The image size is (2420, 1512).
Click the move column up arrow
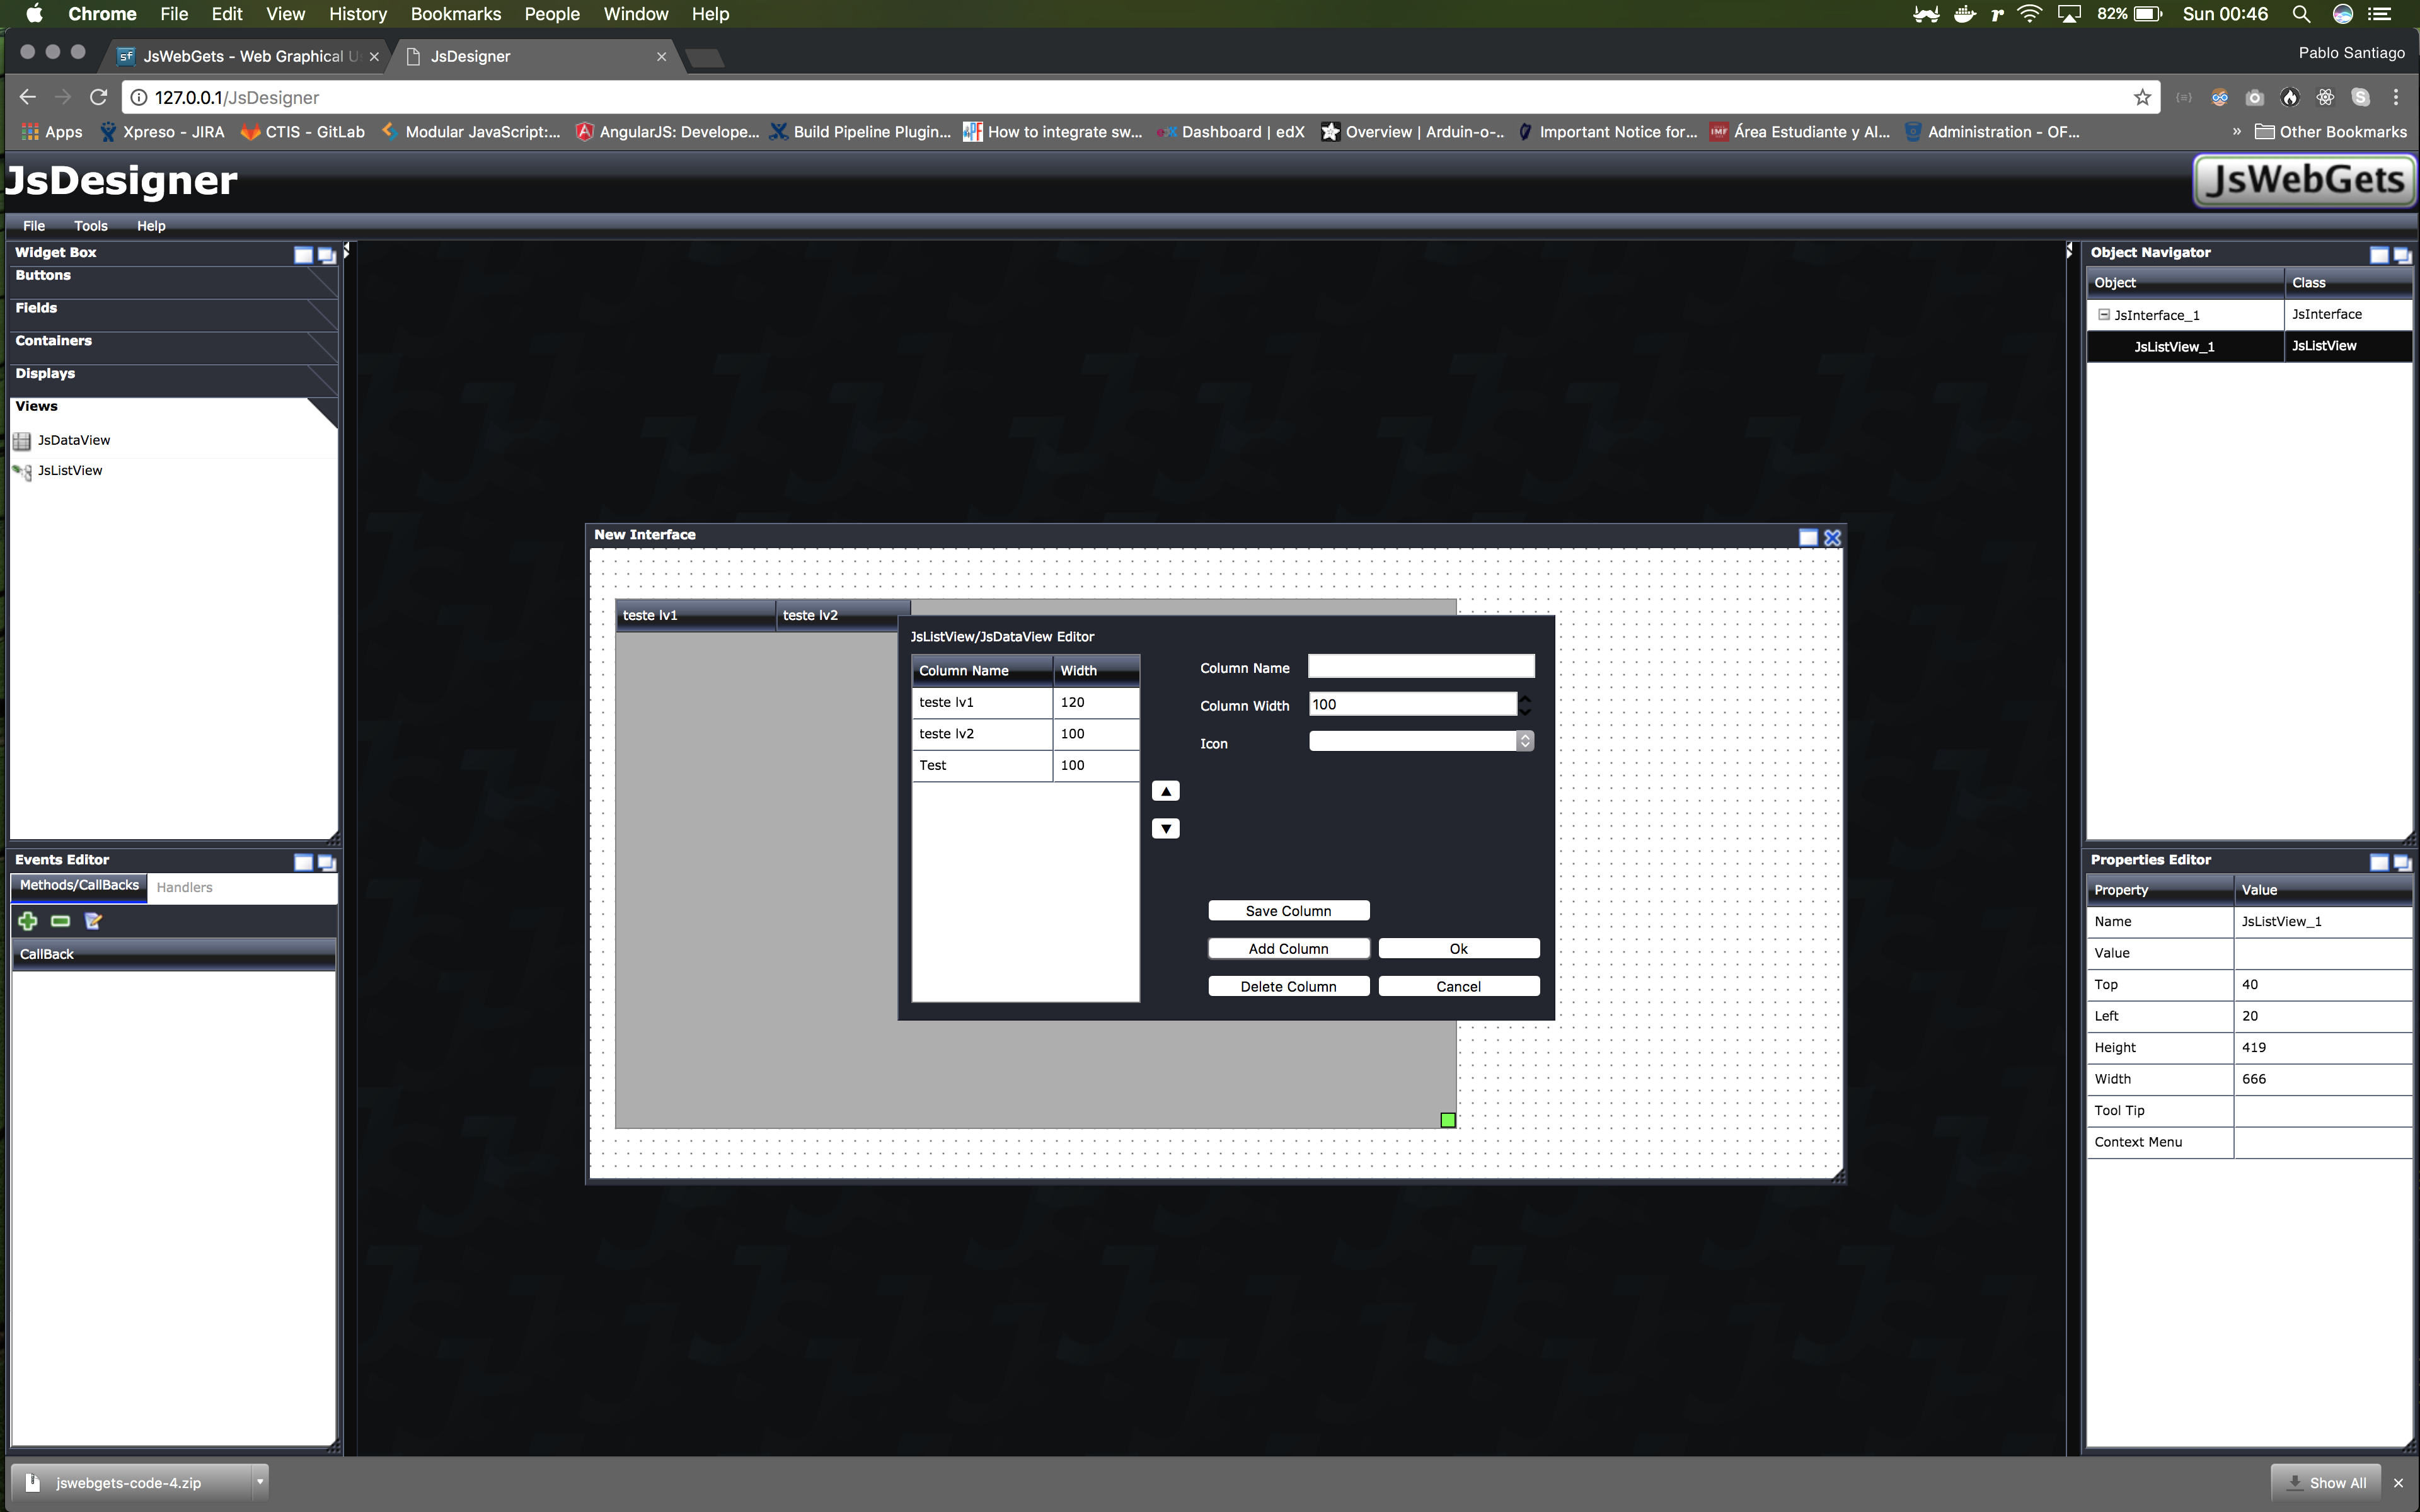tap(1165, 791)
